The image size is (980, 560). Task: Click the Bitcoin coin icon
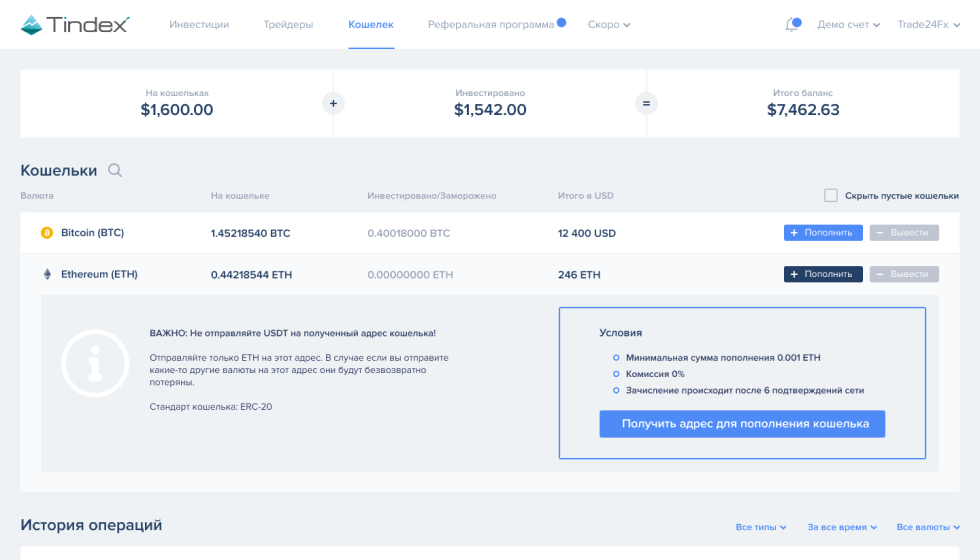pos(46,233)
